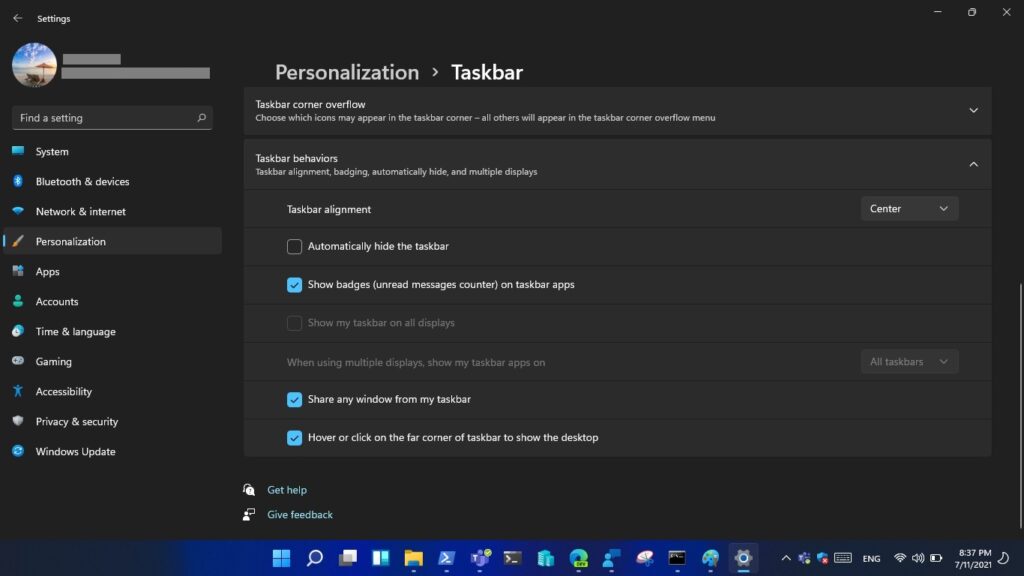Click the back arrow in Settings
The width and height of the screenshot is (1024, 576).
[x=17, y=18]
